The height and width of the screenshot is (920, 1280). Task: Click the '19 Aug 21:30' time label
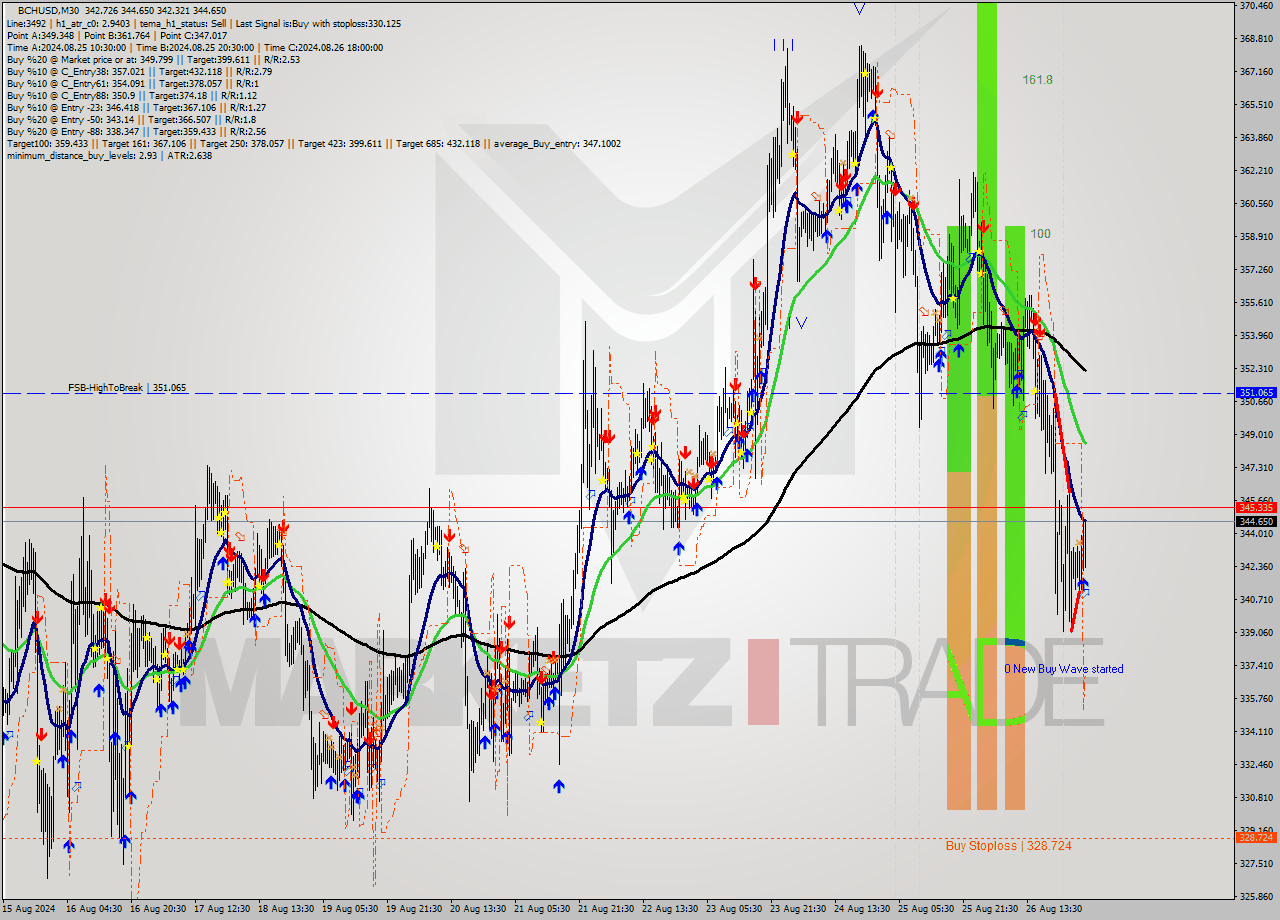(414, 909)
